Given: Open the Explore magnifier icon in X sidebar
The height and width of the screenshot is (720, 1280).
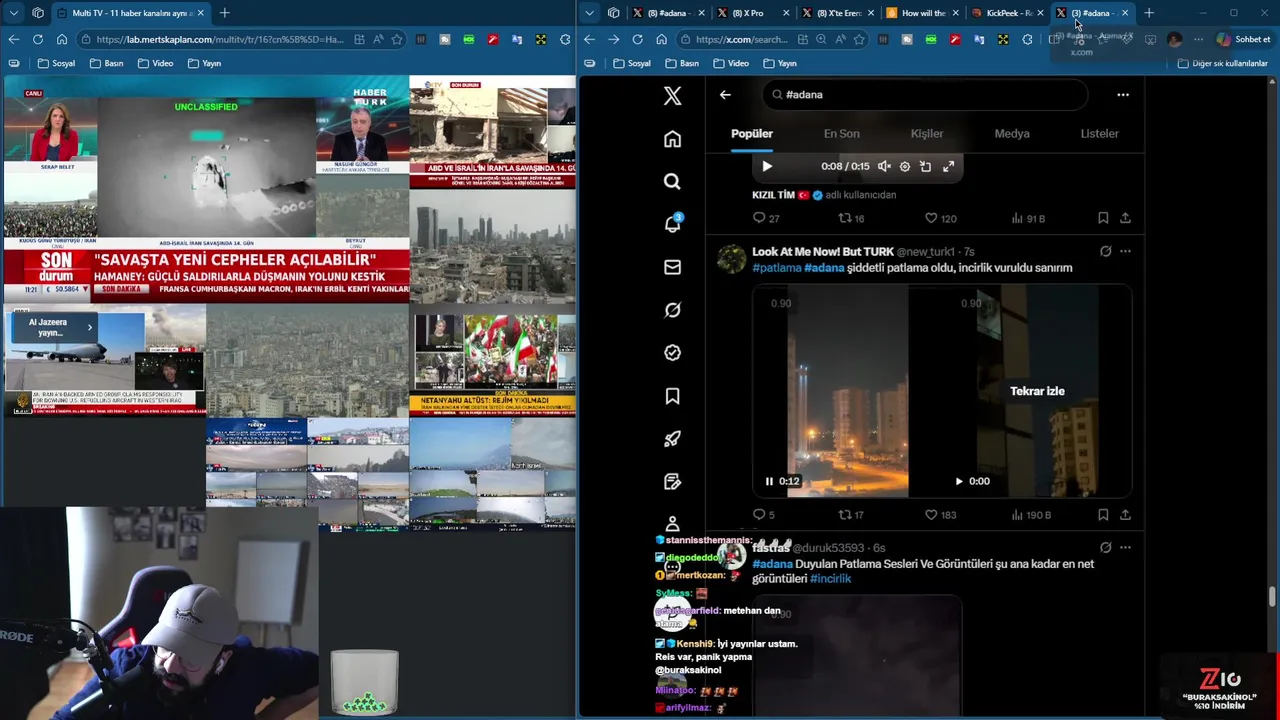Looking at the screenshot, I should [x=672, y=181].
